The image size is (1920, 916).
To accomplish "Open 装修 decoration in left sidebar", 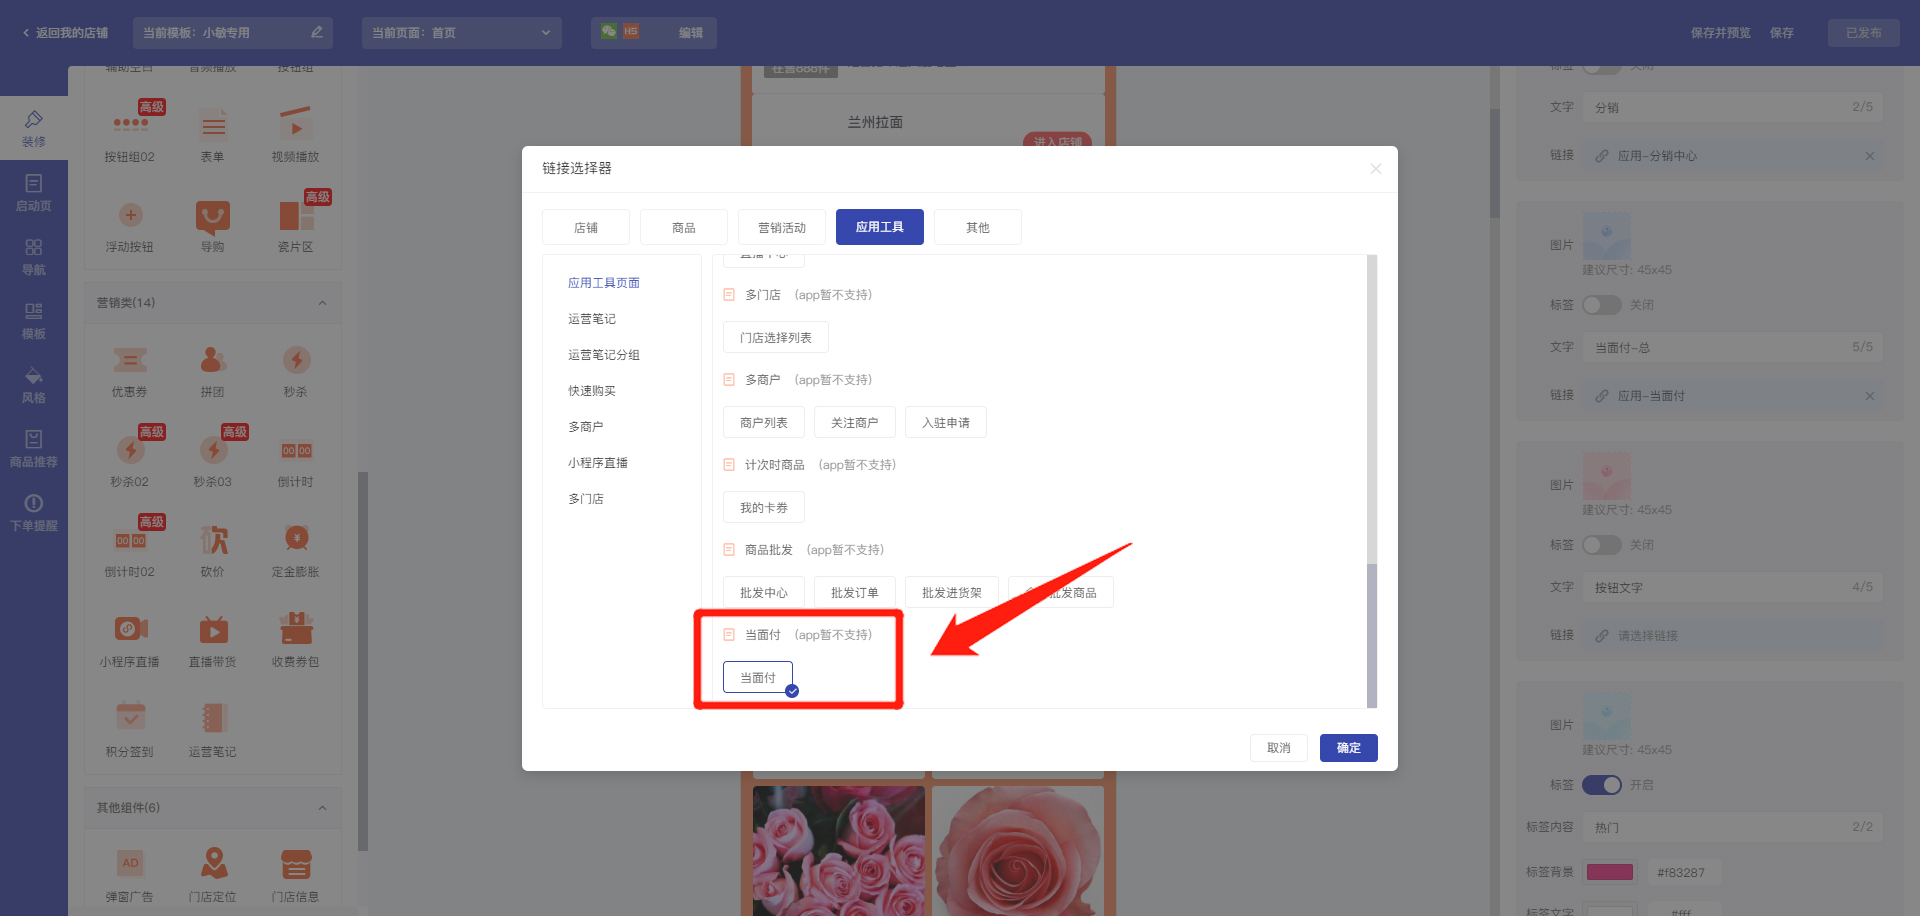I will [33, 128].
